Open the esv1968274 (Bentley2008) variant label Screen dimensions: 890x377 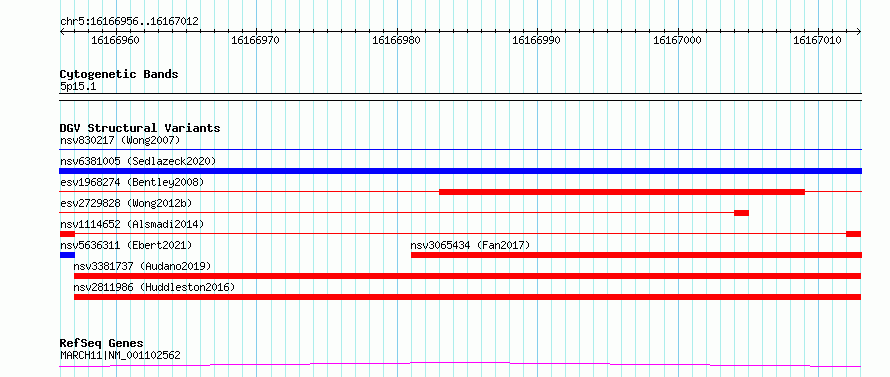click(x=132, y=182)
